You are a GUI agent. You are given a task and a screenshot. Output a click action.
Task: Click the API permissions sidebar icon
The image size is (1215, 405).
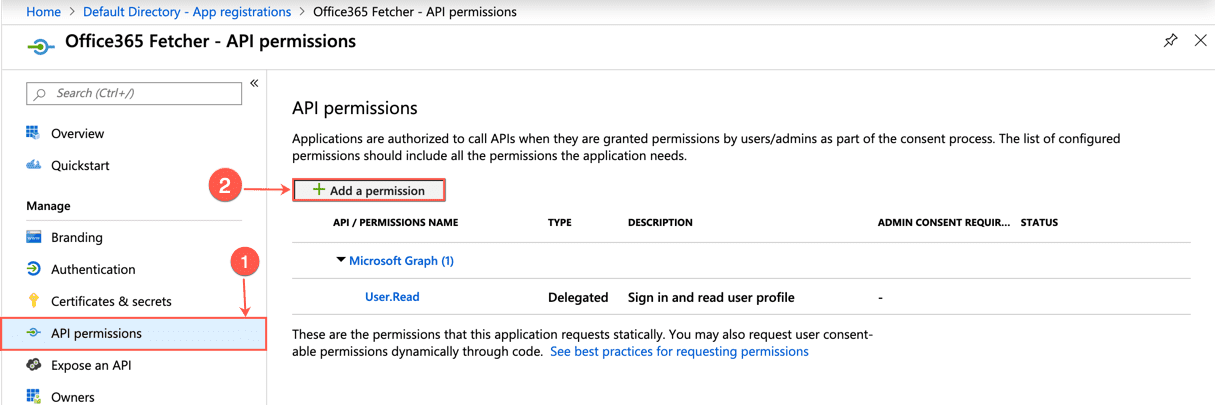[33, 333]
